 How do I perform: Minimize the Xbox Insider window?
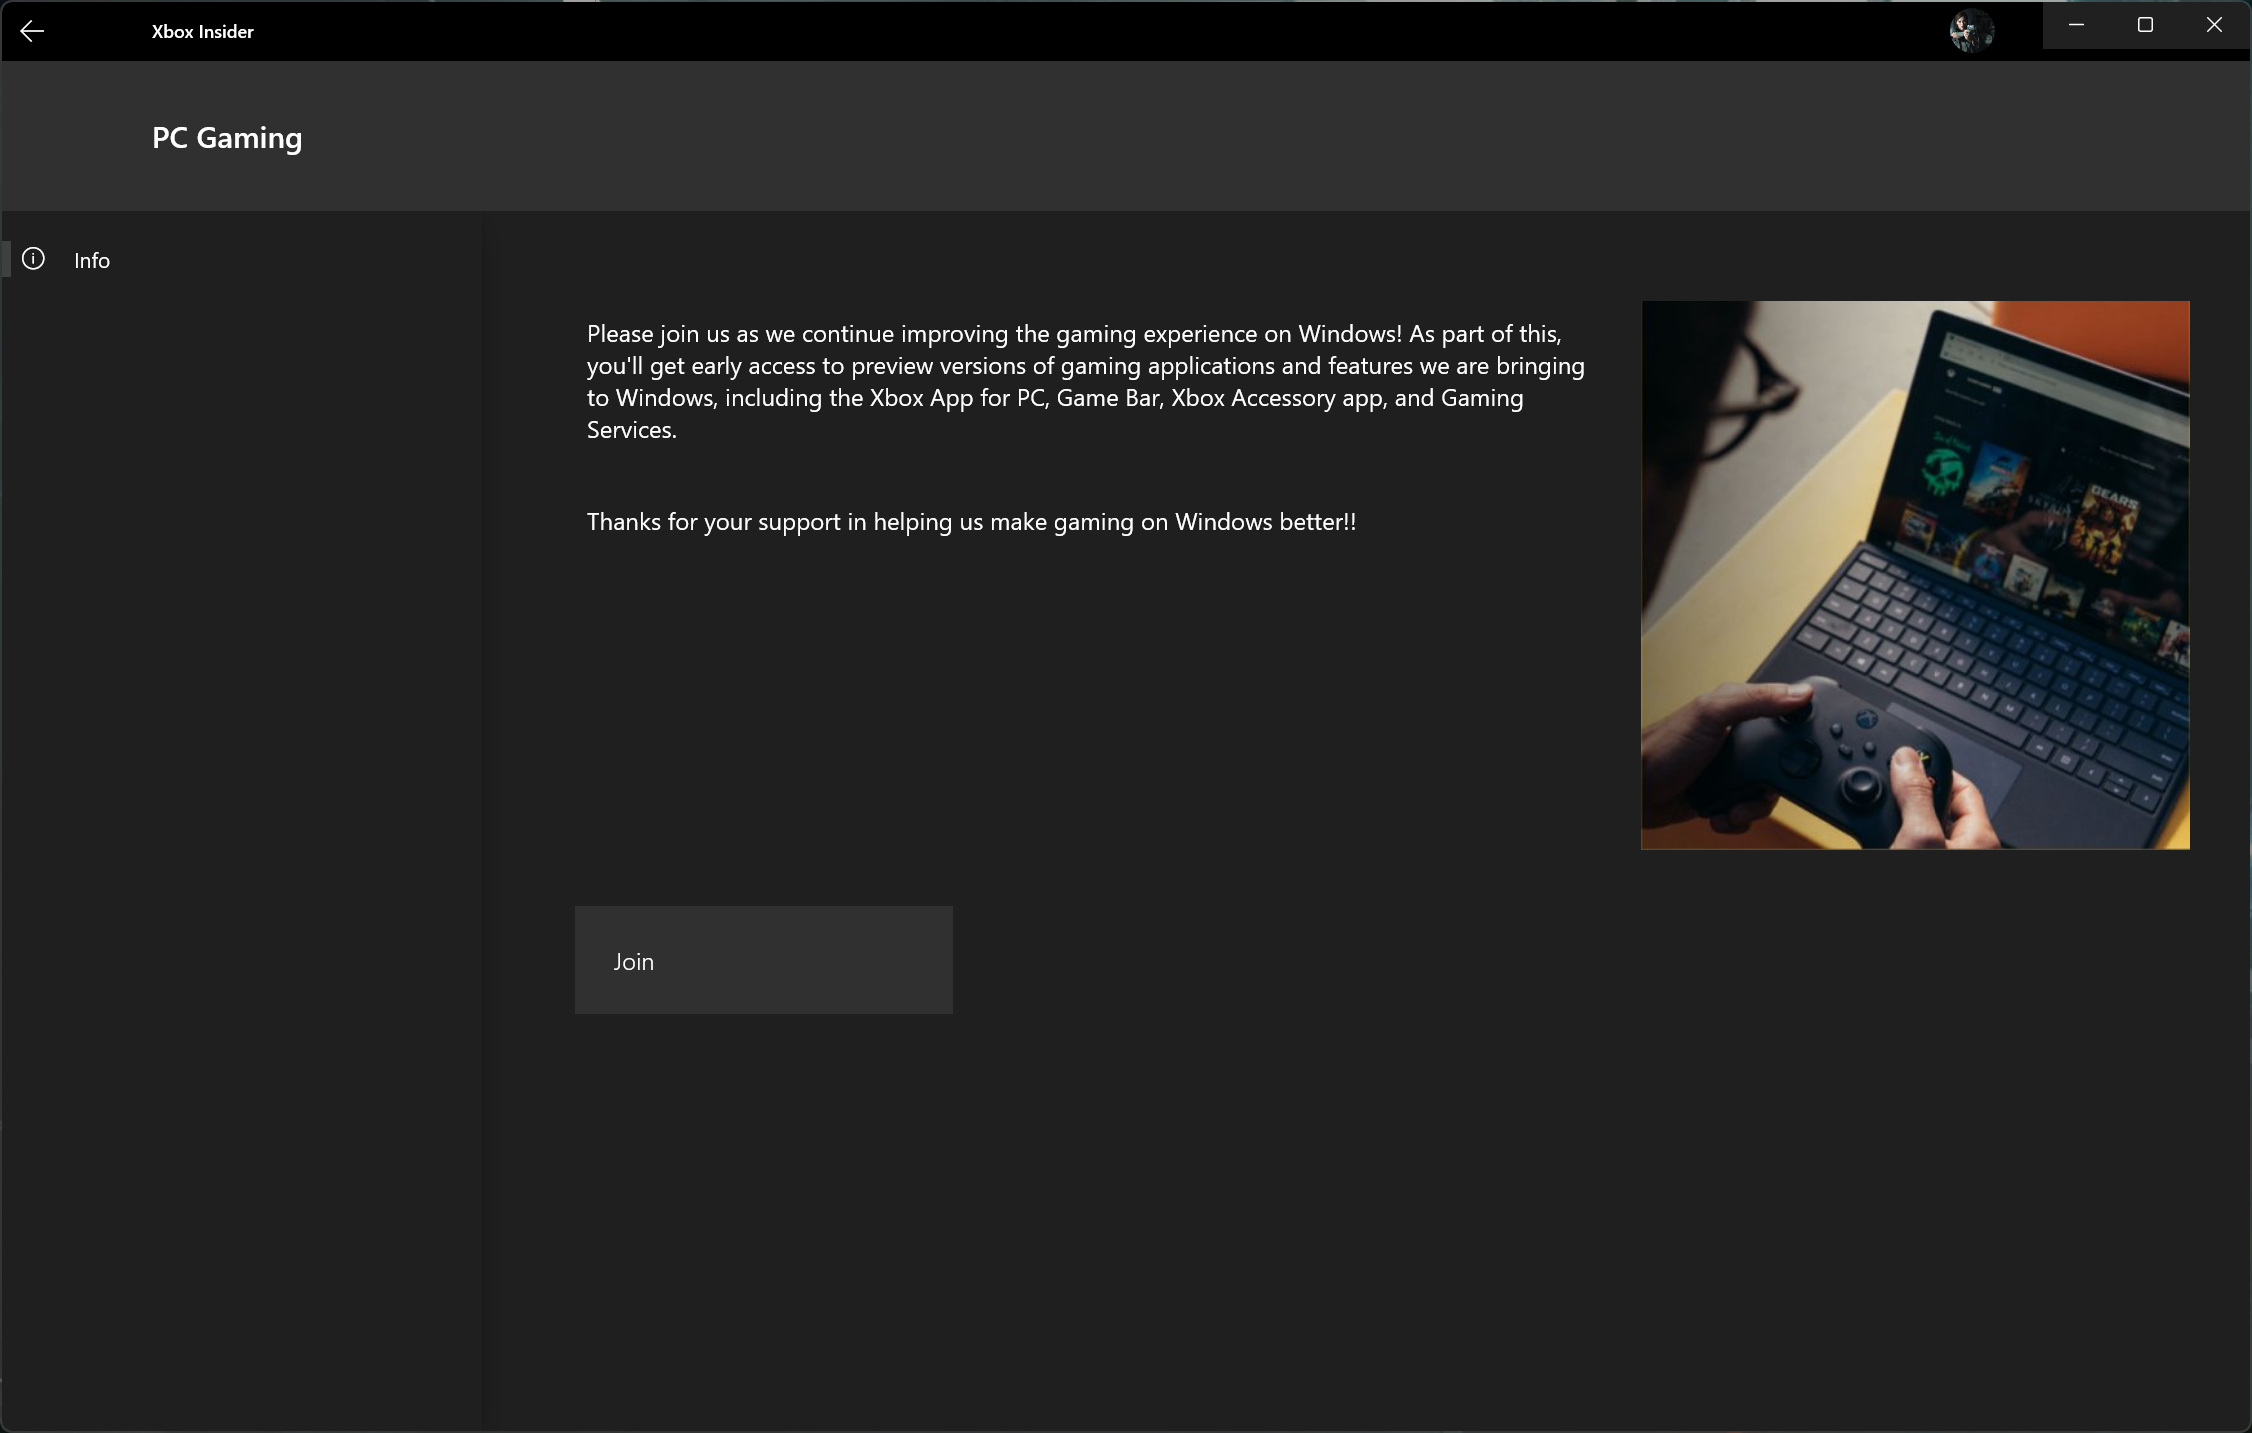pyautogui.click(x=2076, y=25)
